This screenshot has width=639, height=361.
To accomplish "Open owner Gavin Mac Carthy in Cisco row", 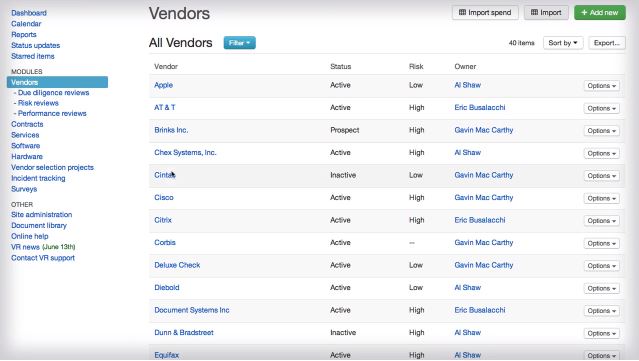I will point(484,198).
